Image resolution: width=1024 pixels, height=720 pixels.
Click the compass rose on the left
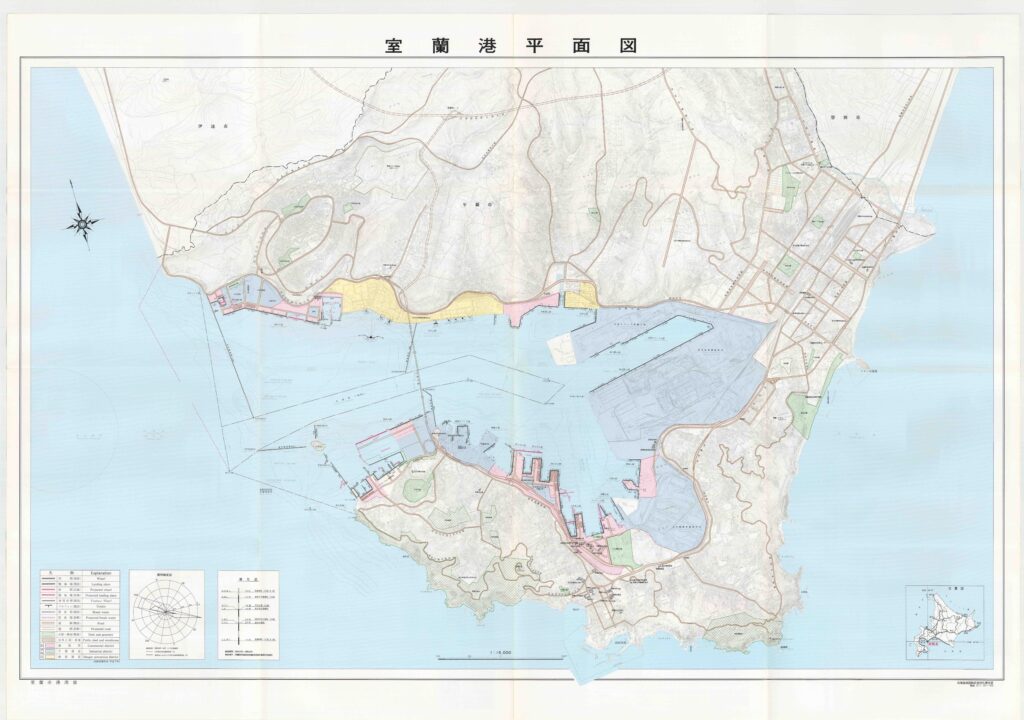pyautogui.click(x=82, y=222)
